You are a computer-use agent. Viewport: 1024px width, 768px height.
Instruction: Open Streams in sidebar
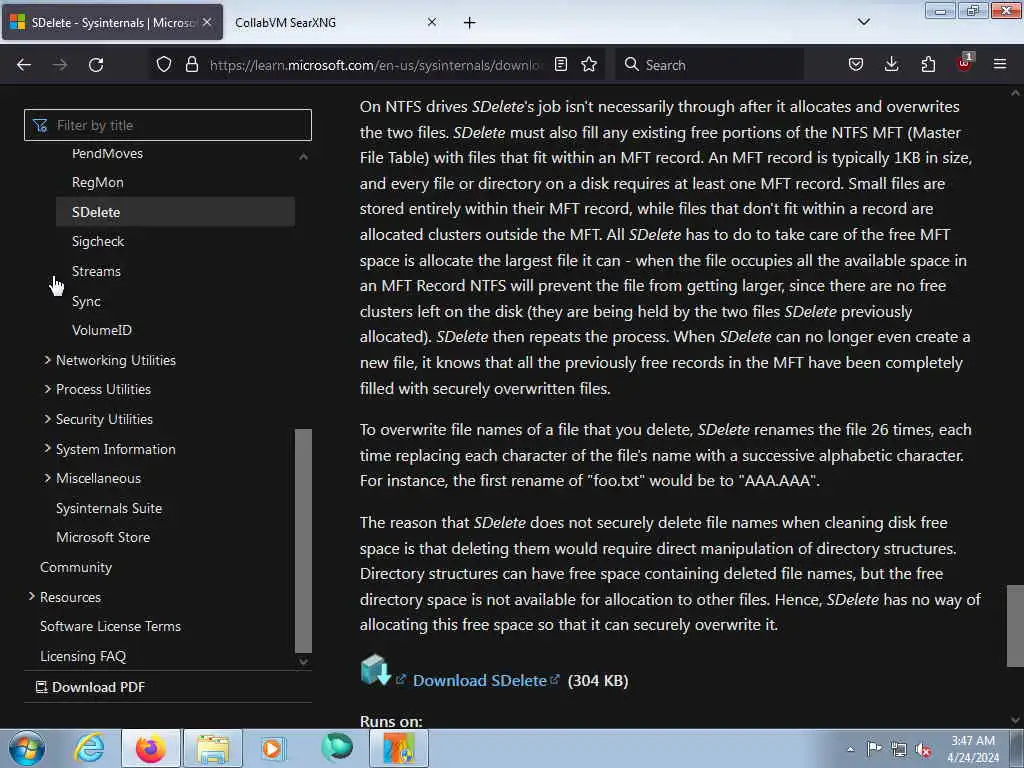tap(96, 271)
